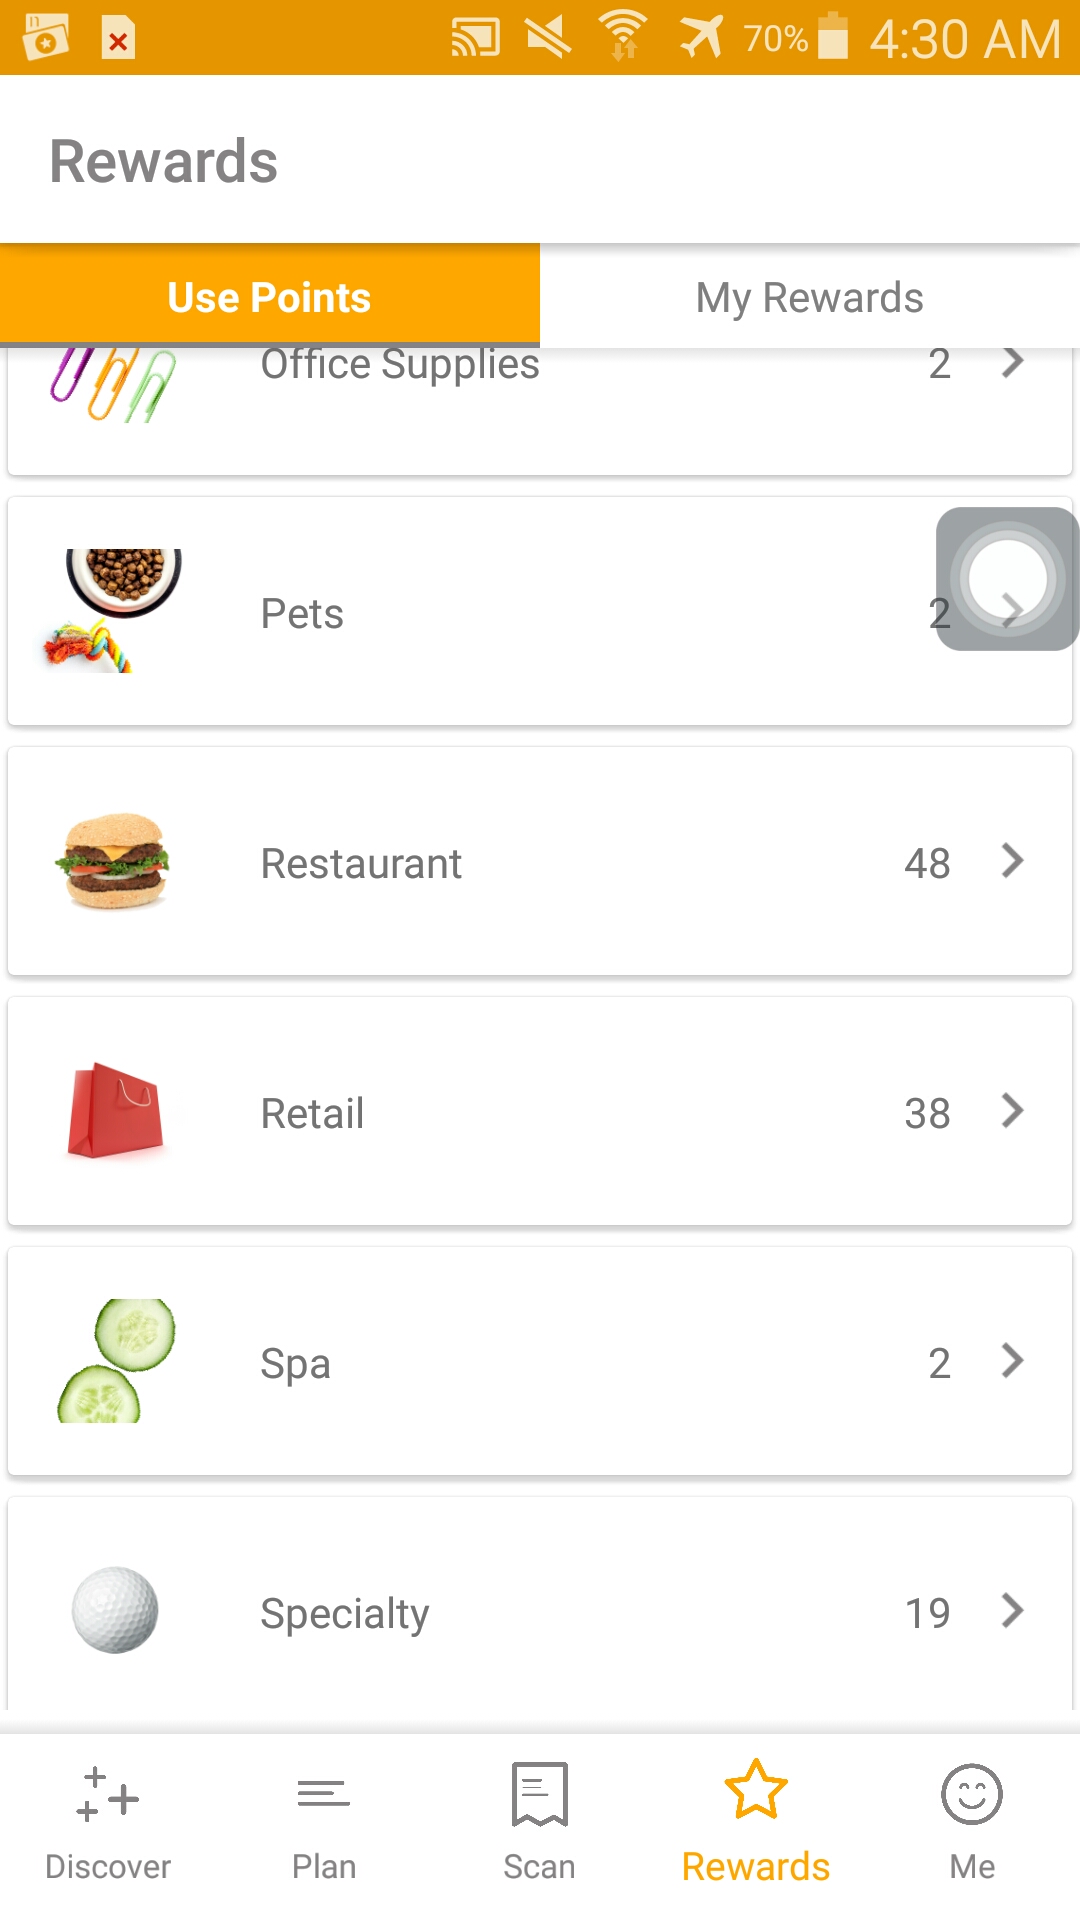
Task: Open the Me smiley profile icon
Action: point(971,1795)
